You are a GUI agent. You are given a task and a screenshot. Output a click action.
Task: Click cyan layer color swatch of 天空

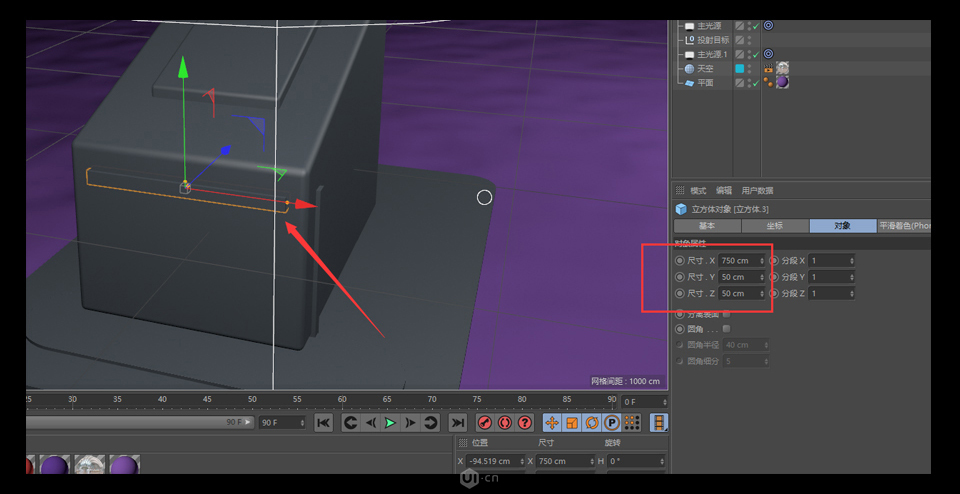740,69
